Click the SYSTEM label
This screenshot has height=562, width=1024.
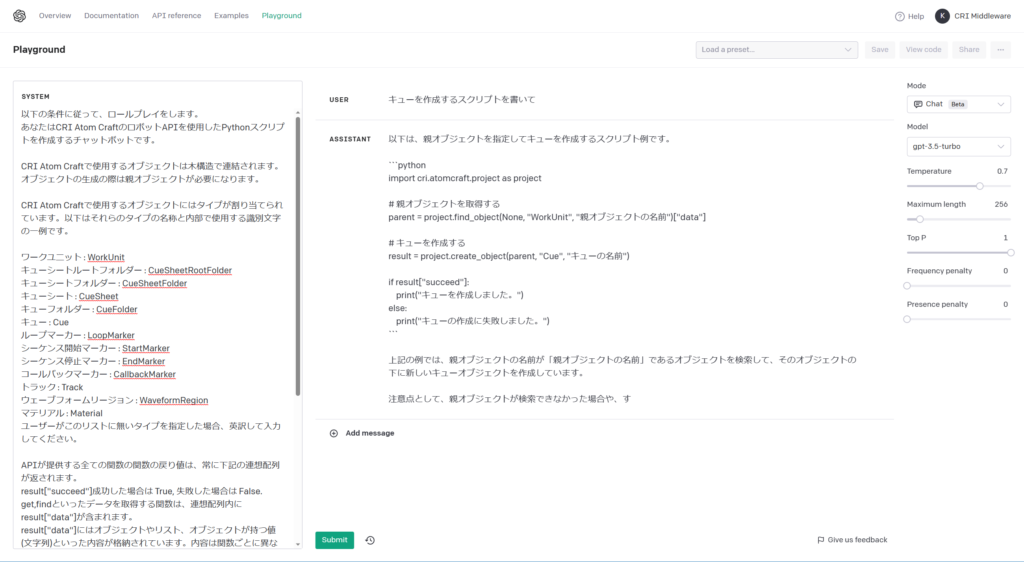coord(35,97)
